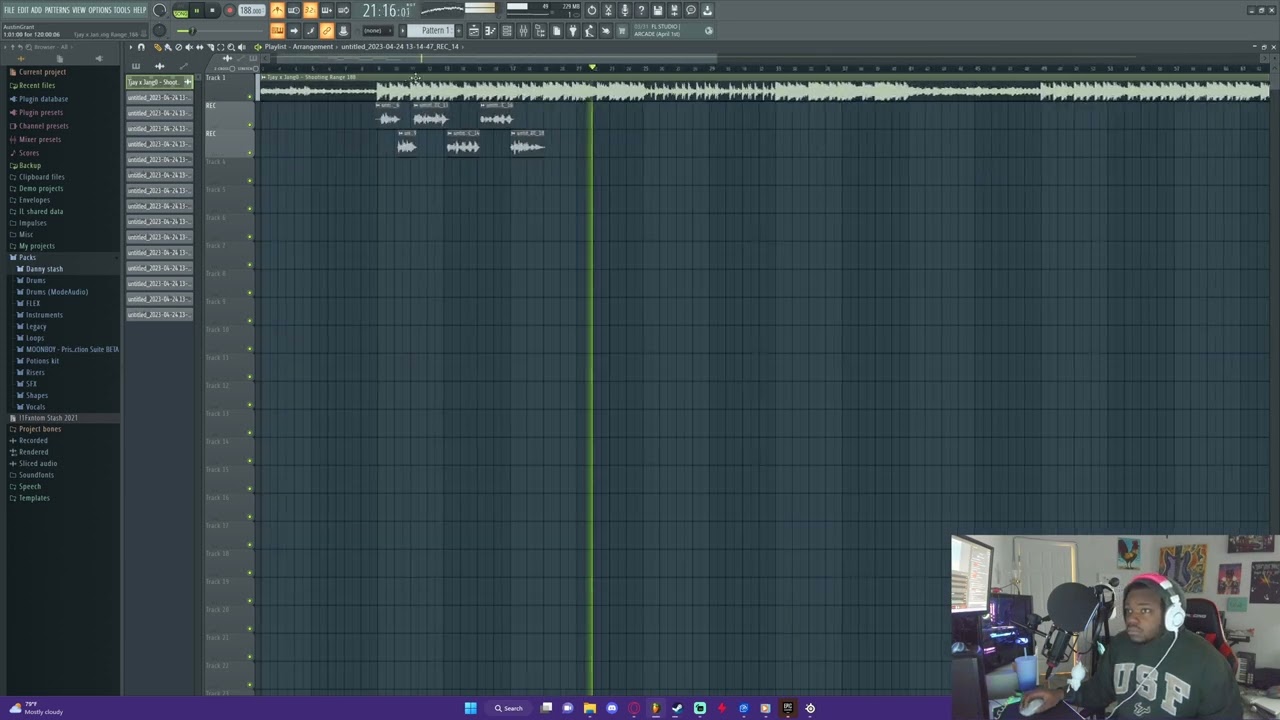The height and width of the screenshot is (720, 1280).
Task: Stop playback with the transport stop button
Action: point(212,11)
